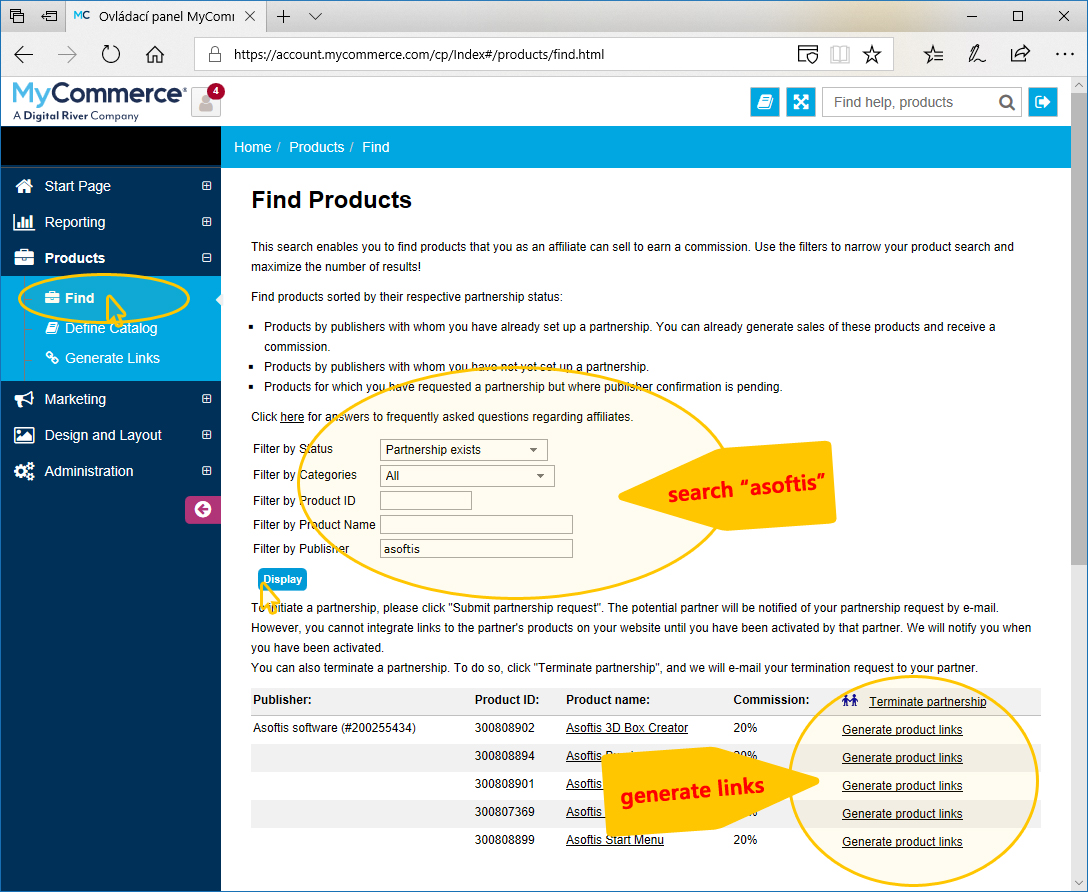Click Find in the breadcrumb

point(375,147)
